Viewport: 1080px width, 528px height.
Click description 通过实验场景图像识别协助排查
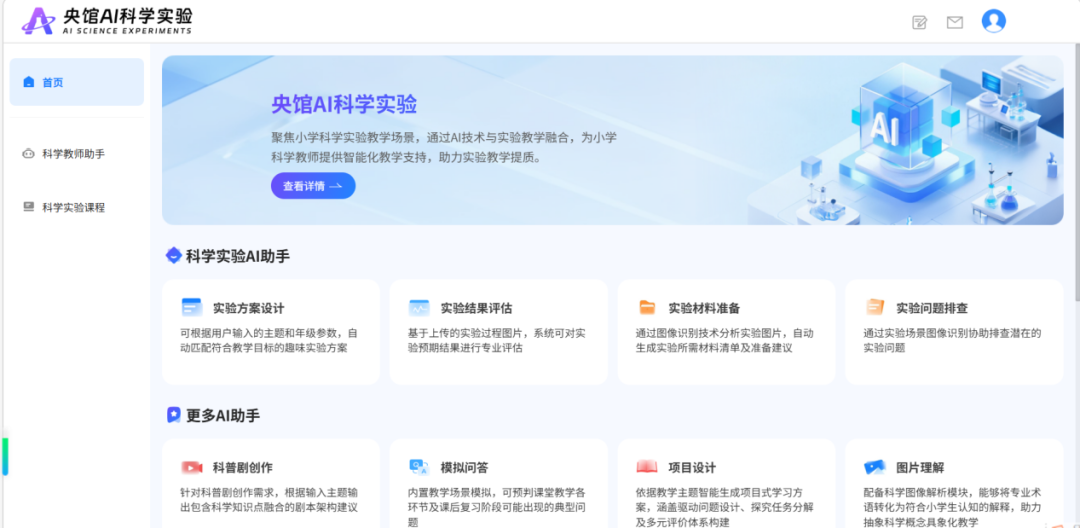click(x=953, y=340)
